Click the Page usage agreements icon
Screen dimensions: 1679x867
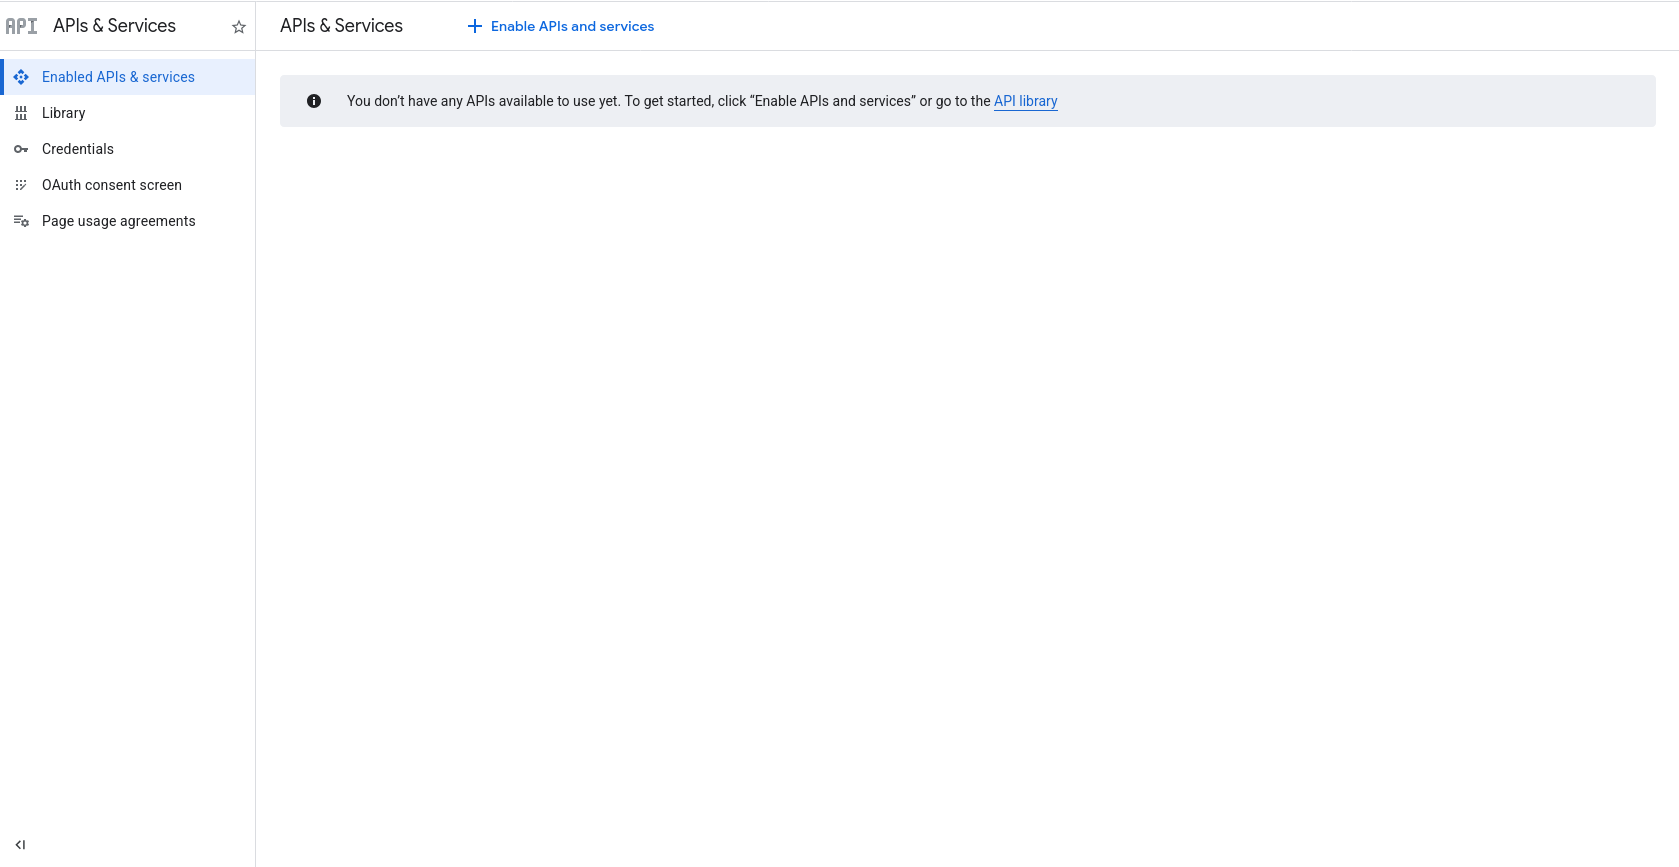point(21,221)
